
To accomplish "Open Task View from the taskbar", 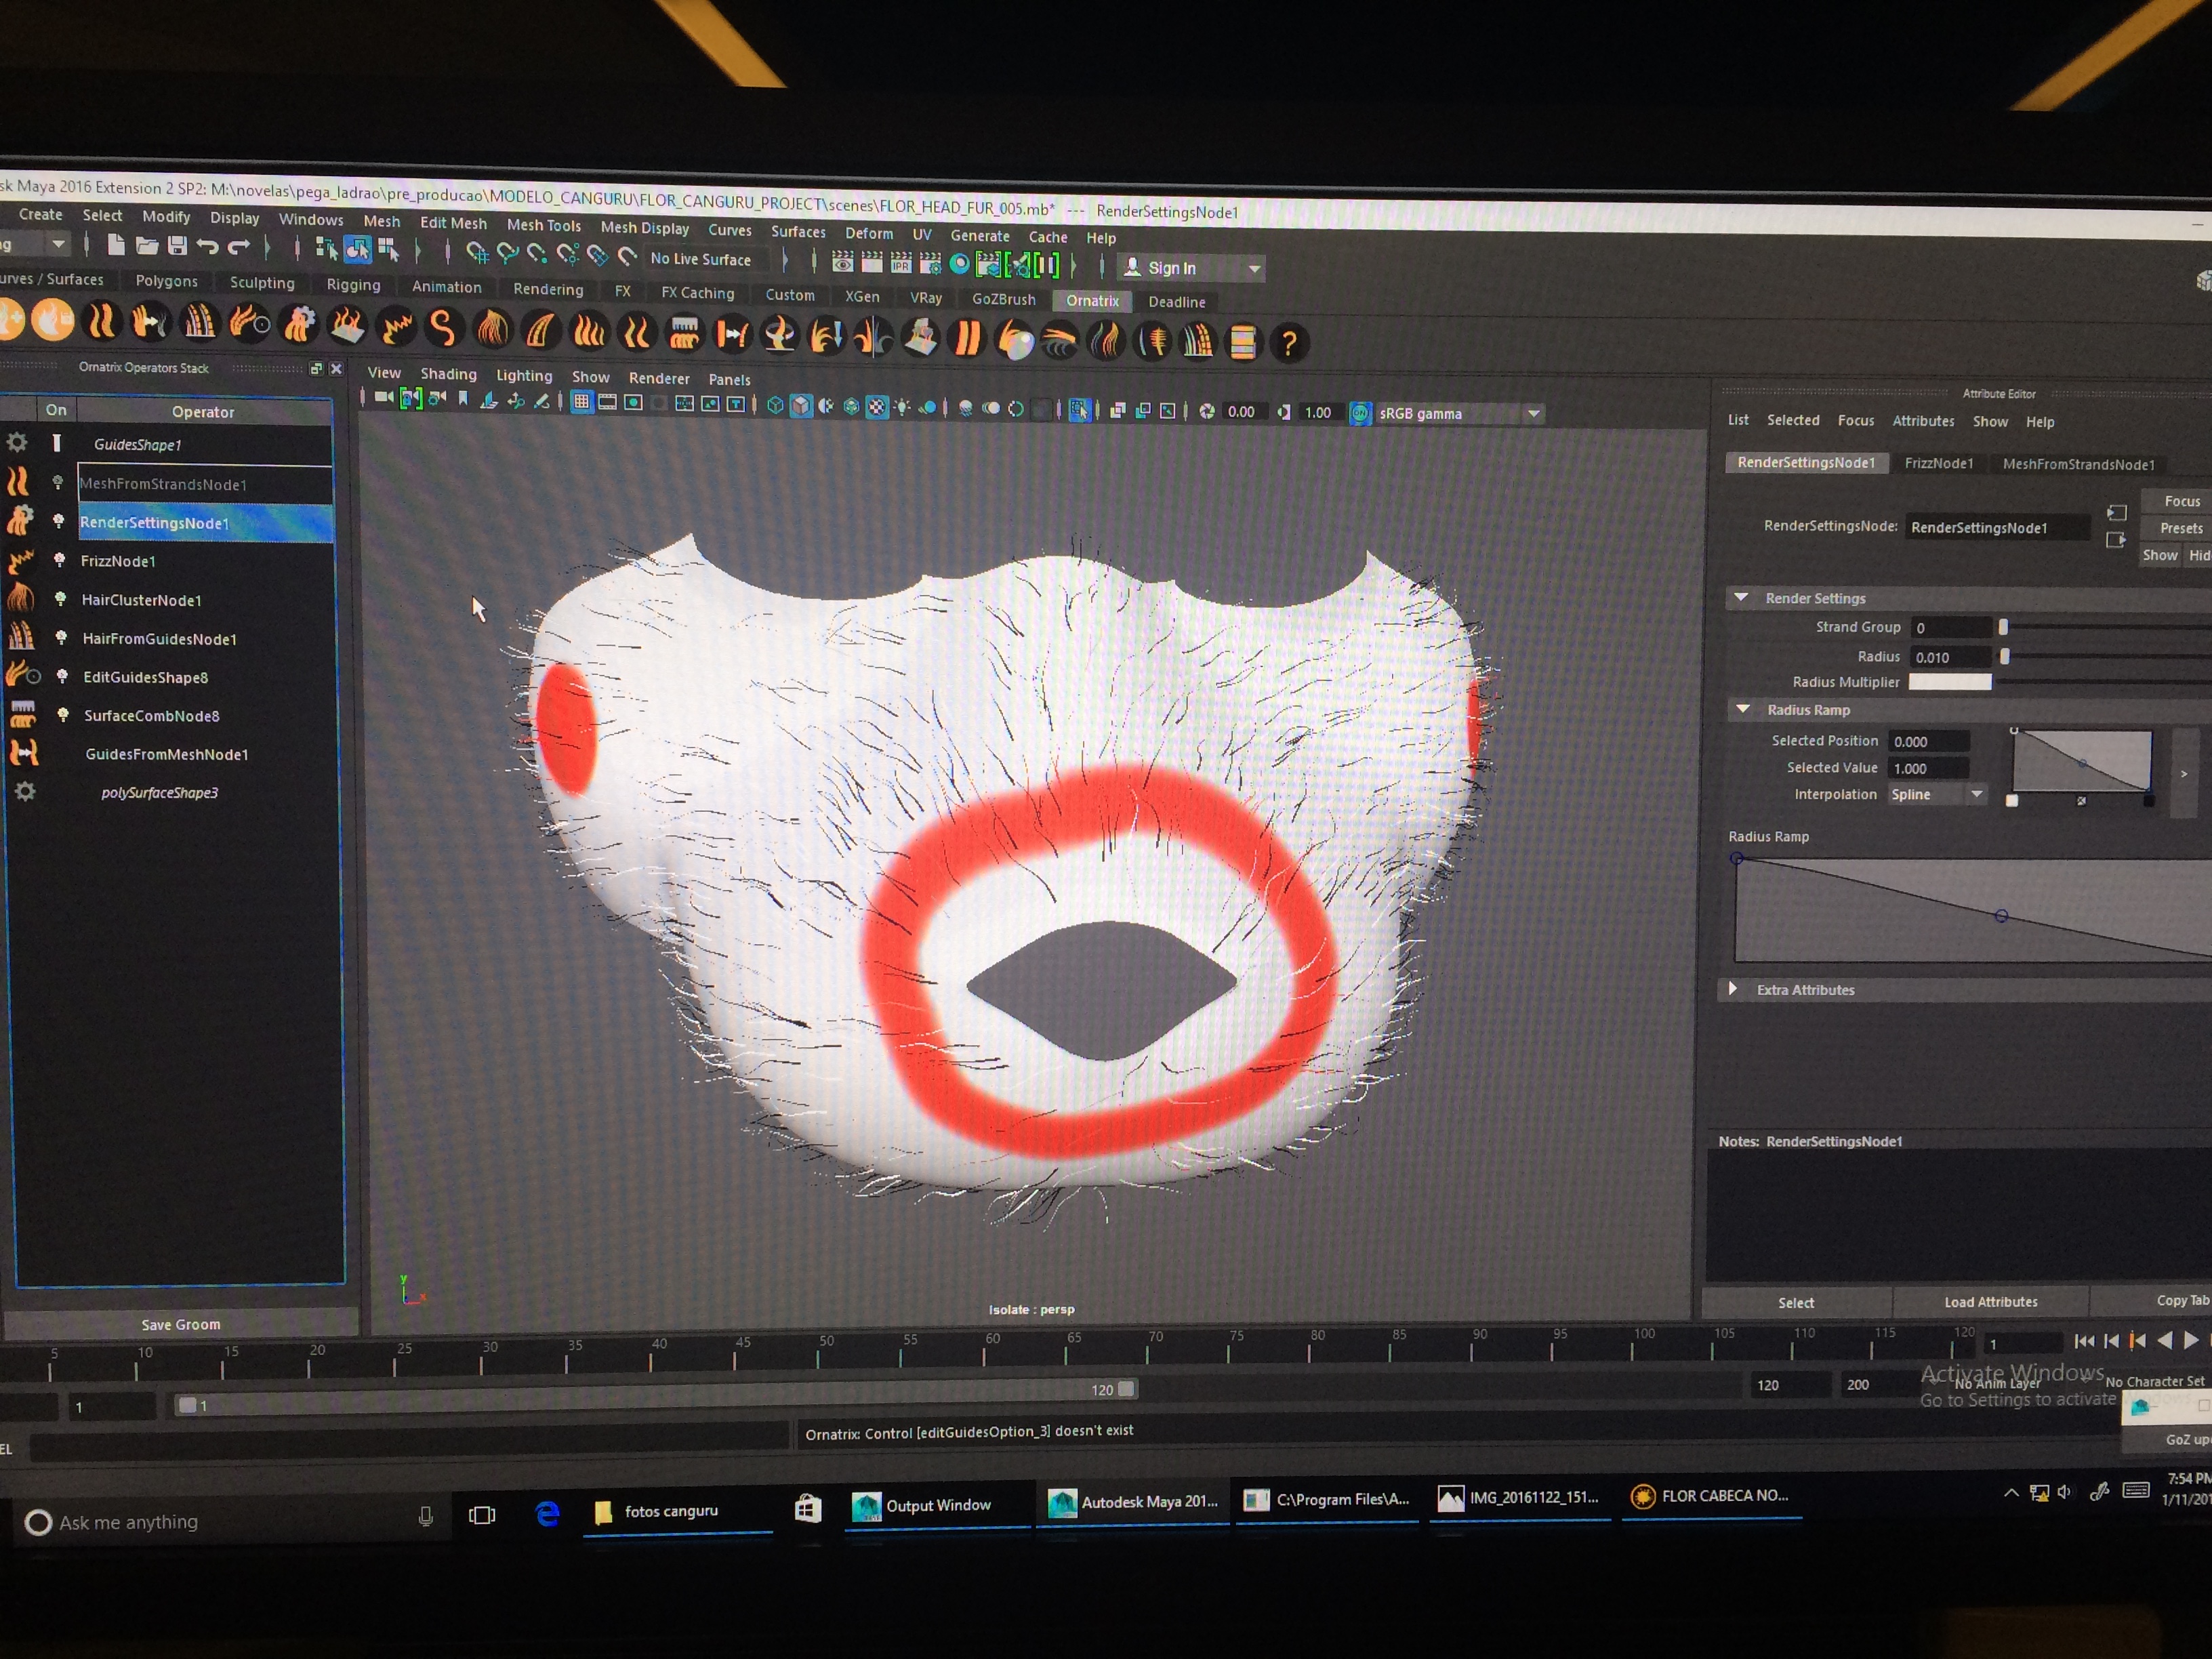I will tap(482, 1516).
